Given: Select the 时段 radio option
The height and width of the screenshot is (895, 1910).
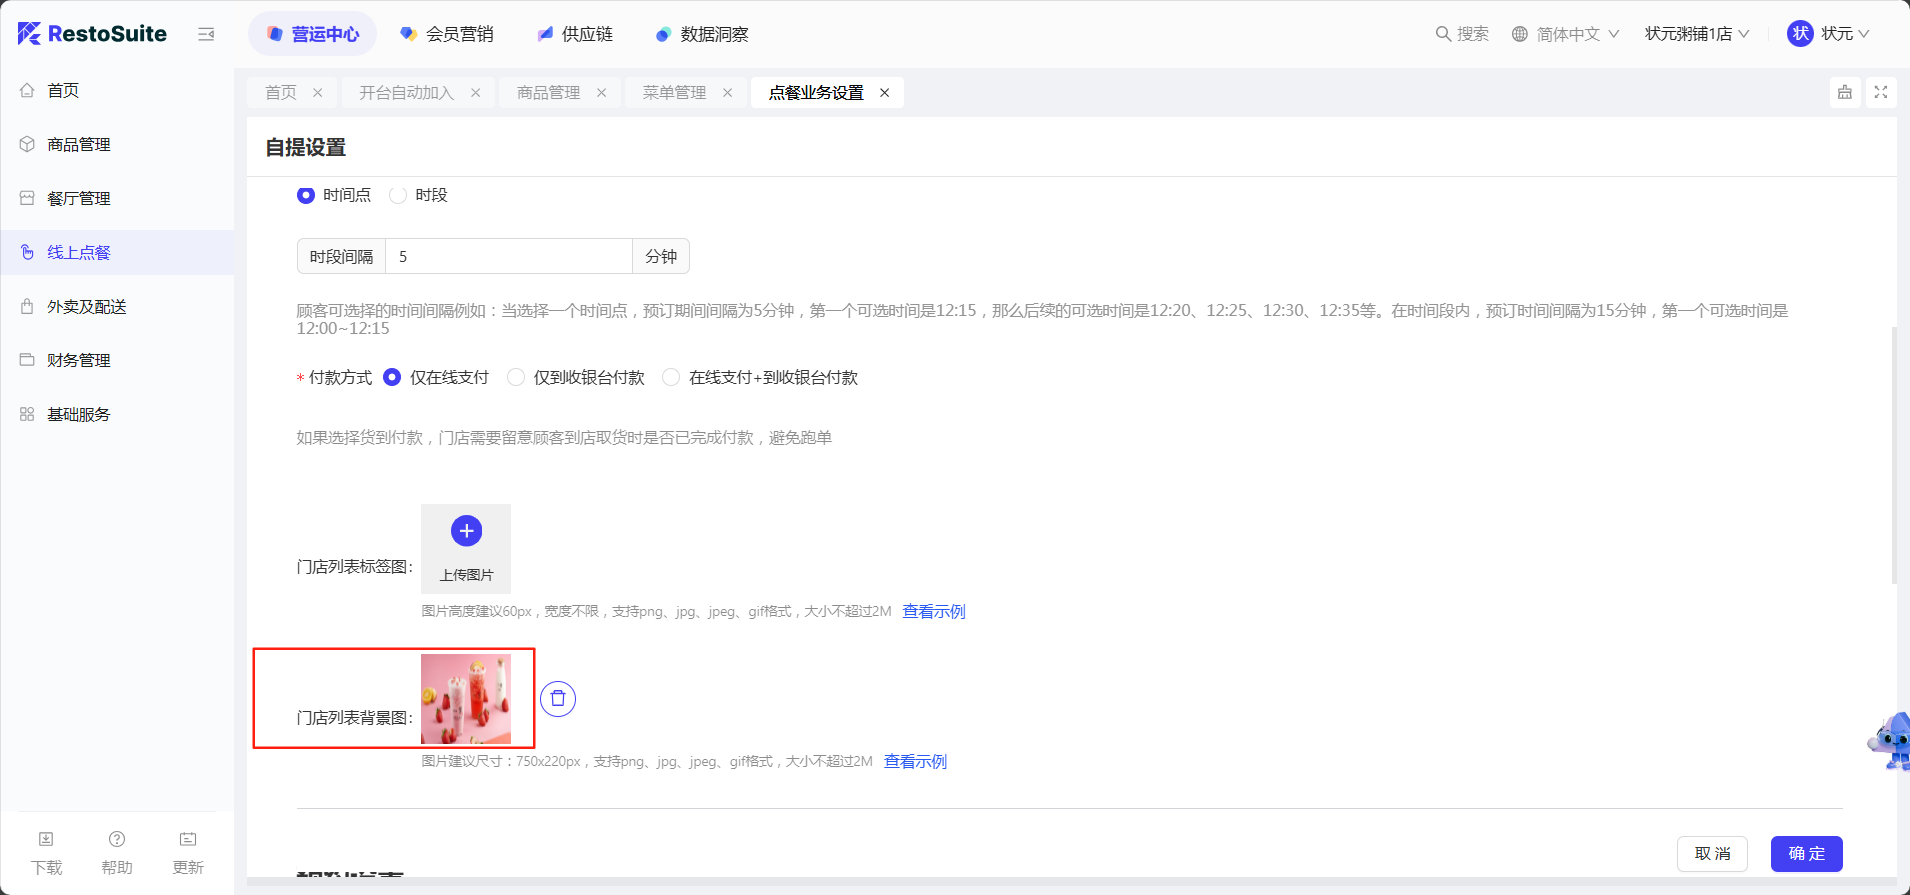Looking at the screenshot, I should click(398, 195).
